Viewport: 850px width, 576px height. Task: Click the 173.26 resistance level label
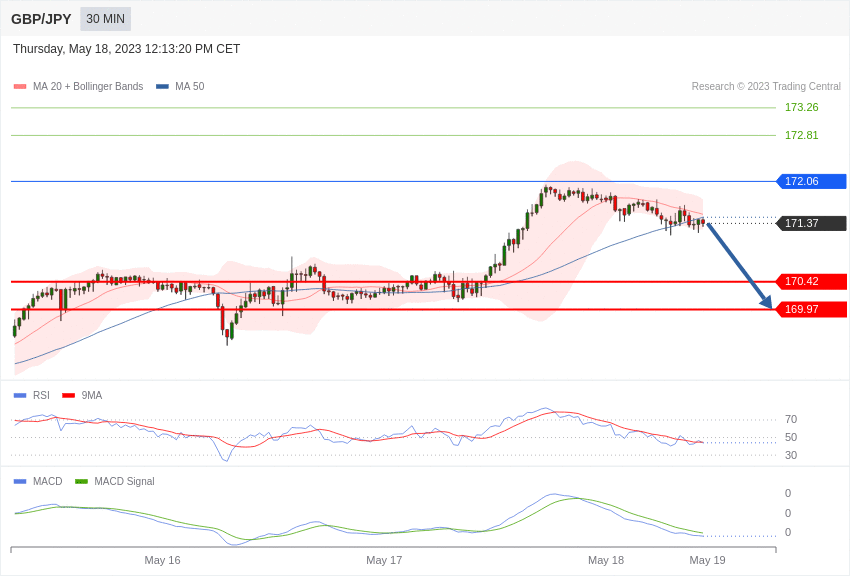[801, 107]
